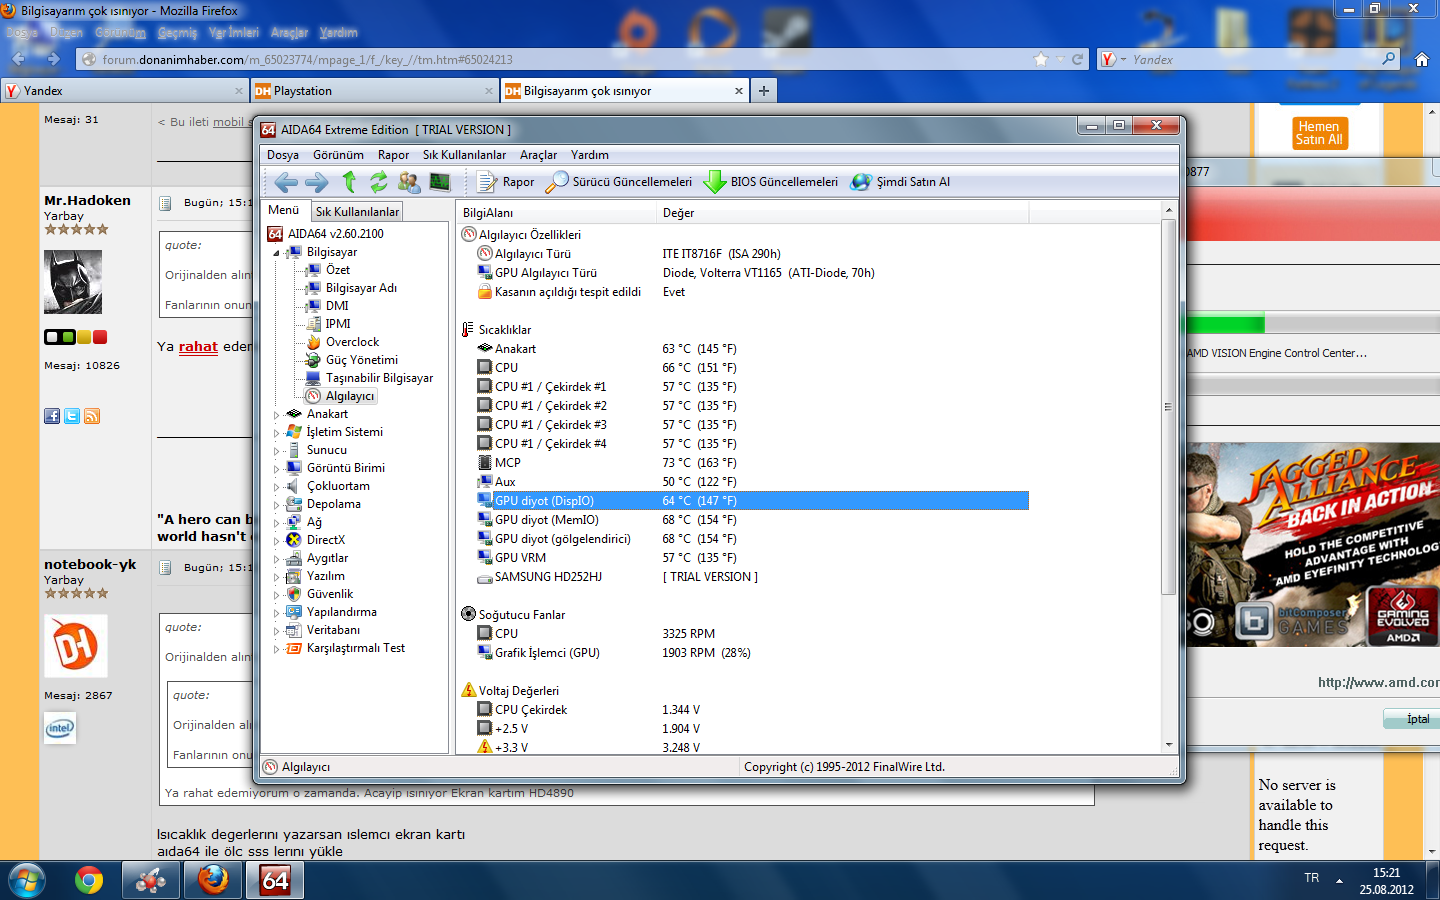This screenshot has width=1440, height=900.
Task: Expand the DirectX tree node
Action: [277, 541]
